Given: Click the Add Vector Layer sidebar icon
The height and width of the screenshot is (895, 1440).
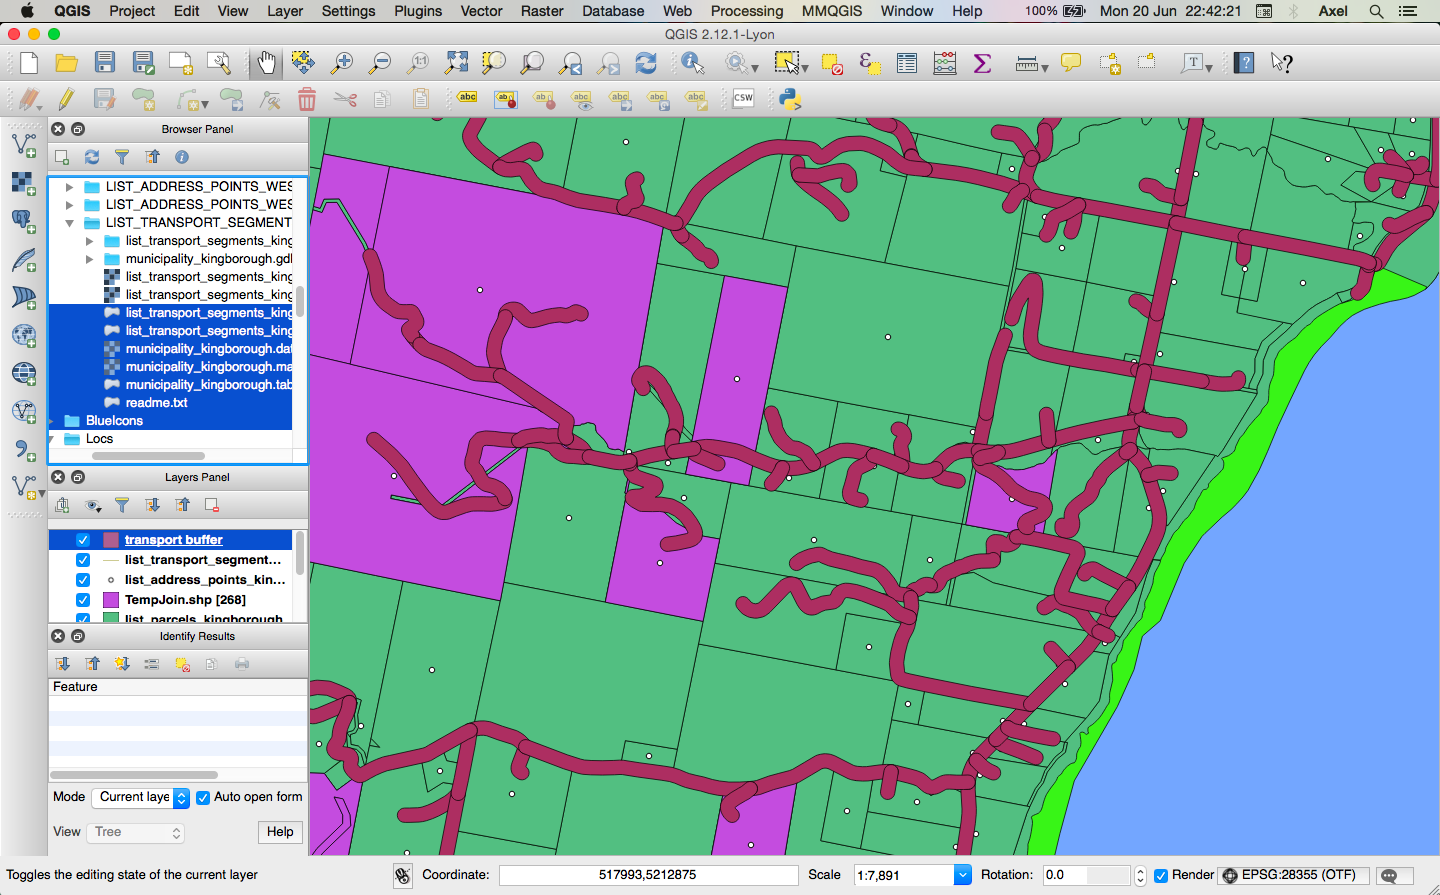Looking at the screenshot, I should pos(23,145).
